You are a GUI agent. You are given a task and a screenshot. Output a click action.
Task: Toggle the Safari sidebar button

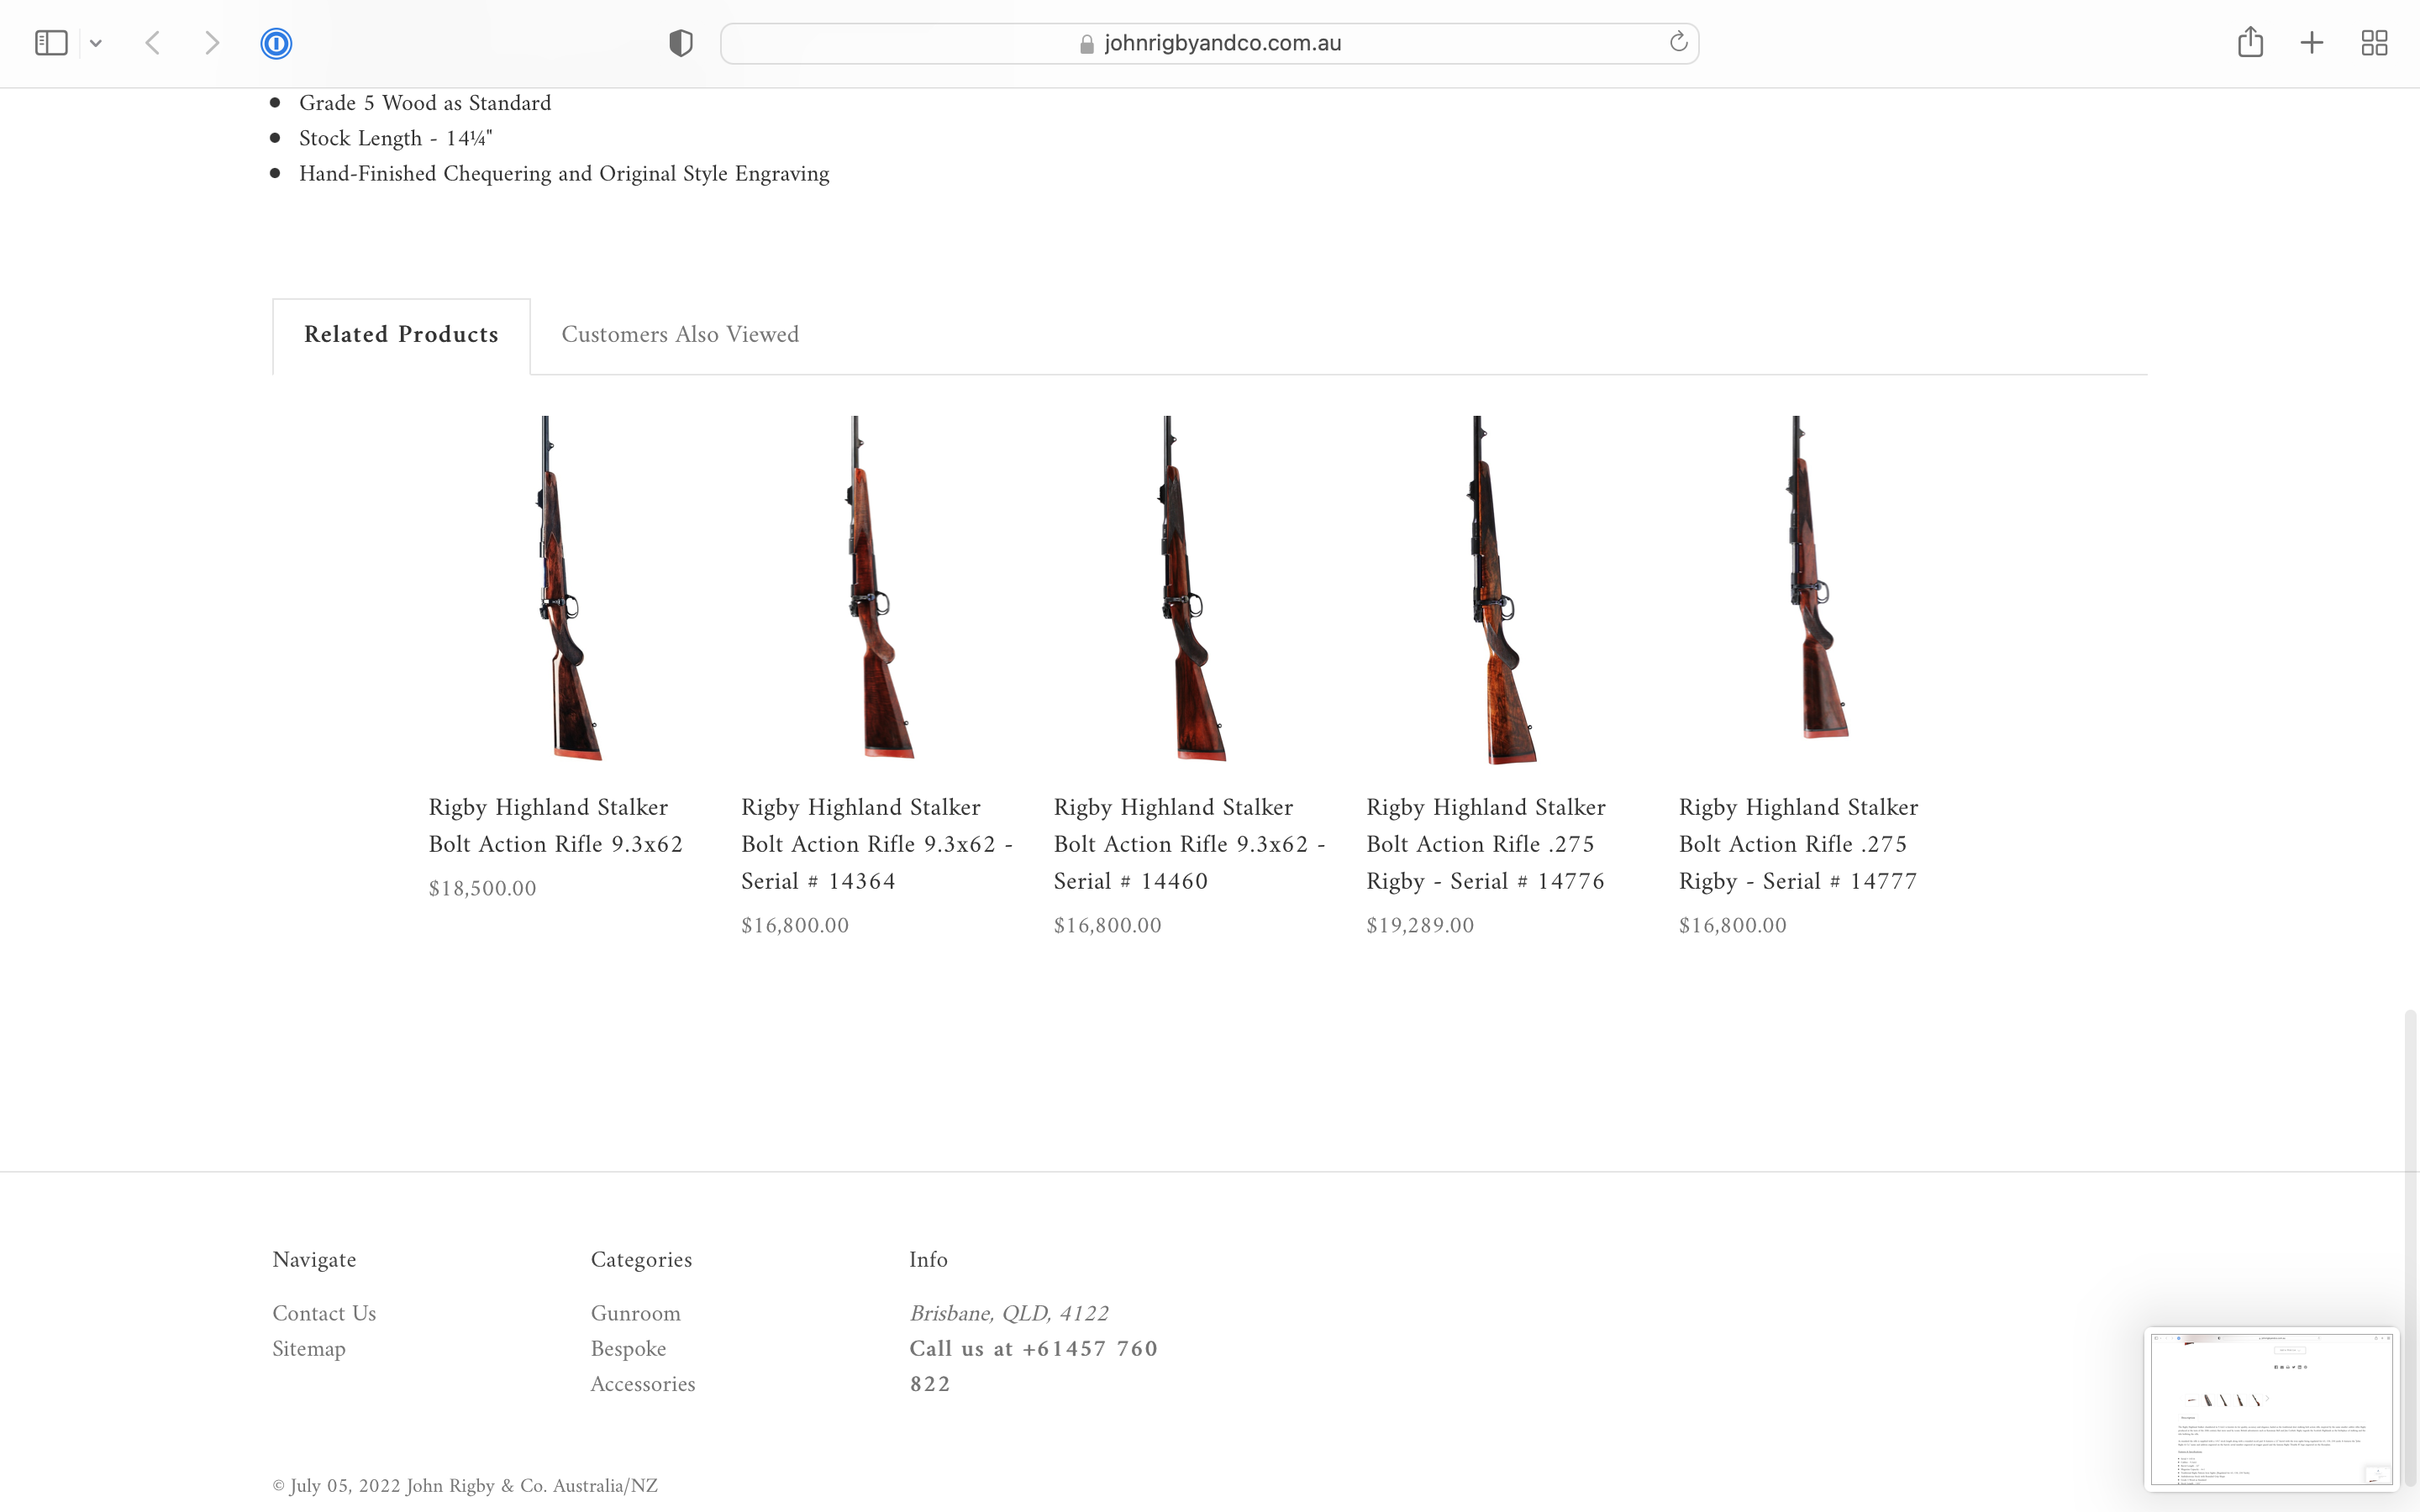(x=51, y=43)
